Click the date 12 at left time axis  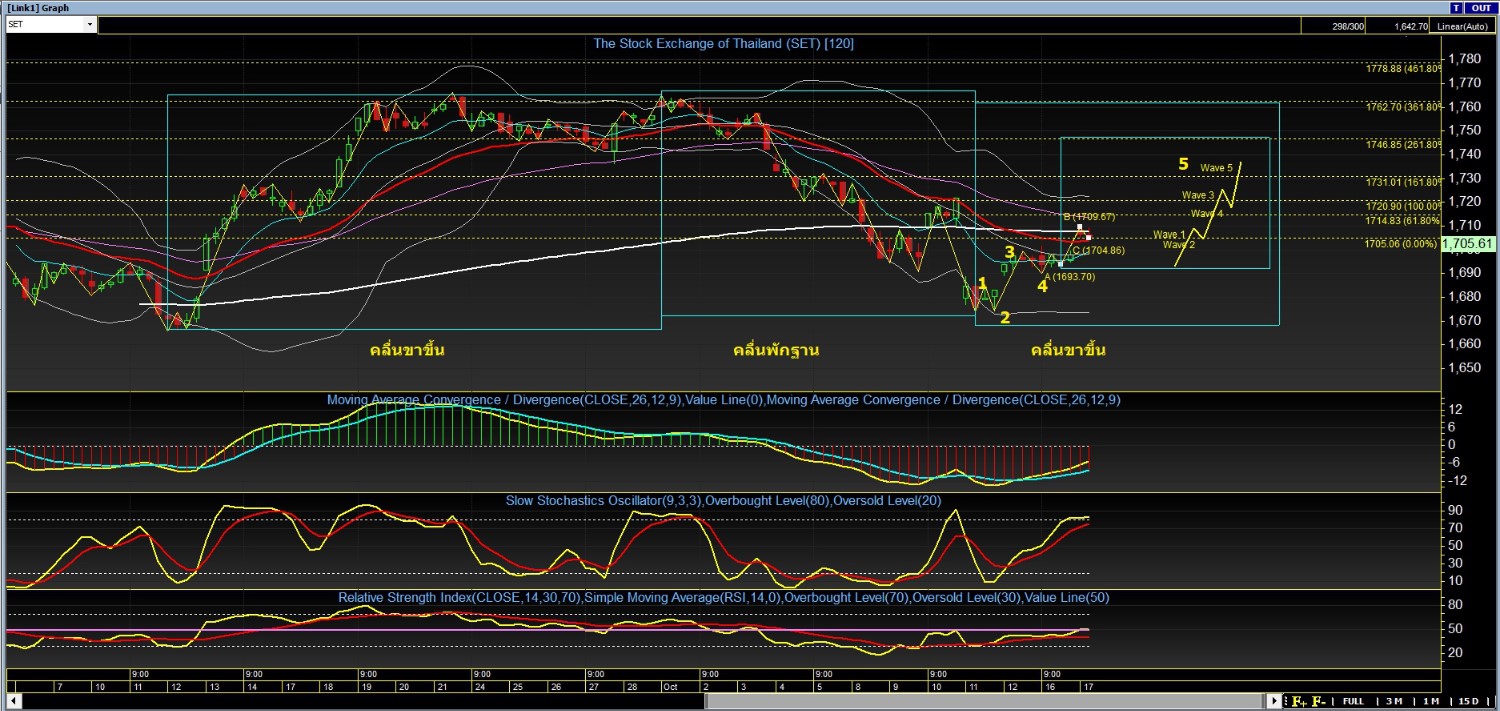[176, 687]
